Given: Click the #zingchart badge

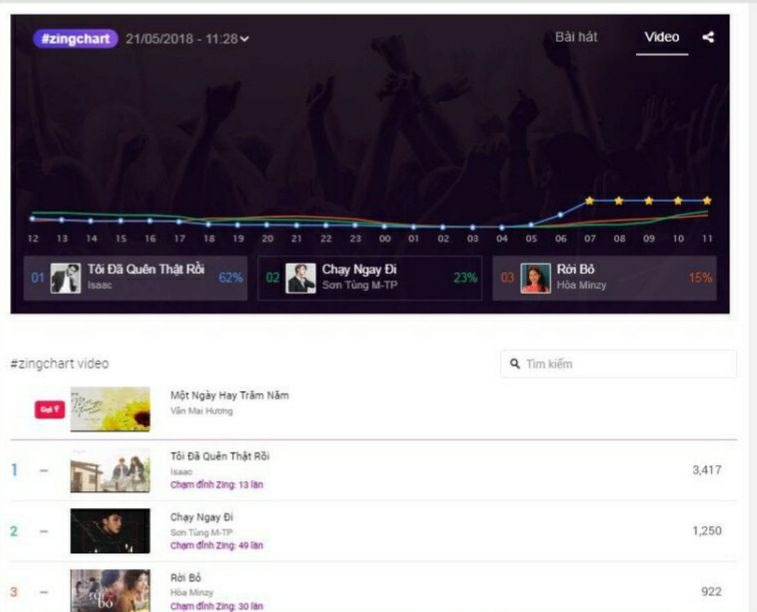Looking at the screenshot, I should [75, 39].
